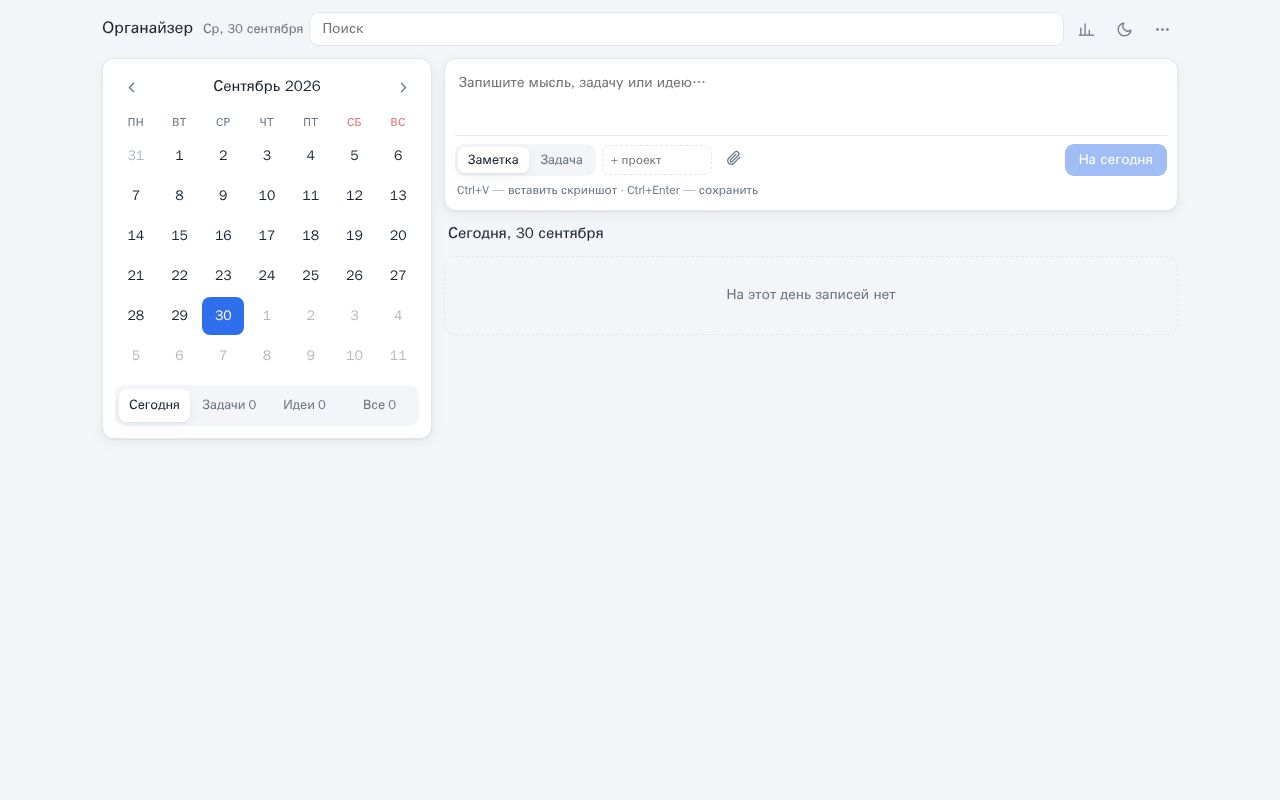Select highlighted day 30 in calendar

223,316
